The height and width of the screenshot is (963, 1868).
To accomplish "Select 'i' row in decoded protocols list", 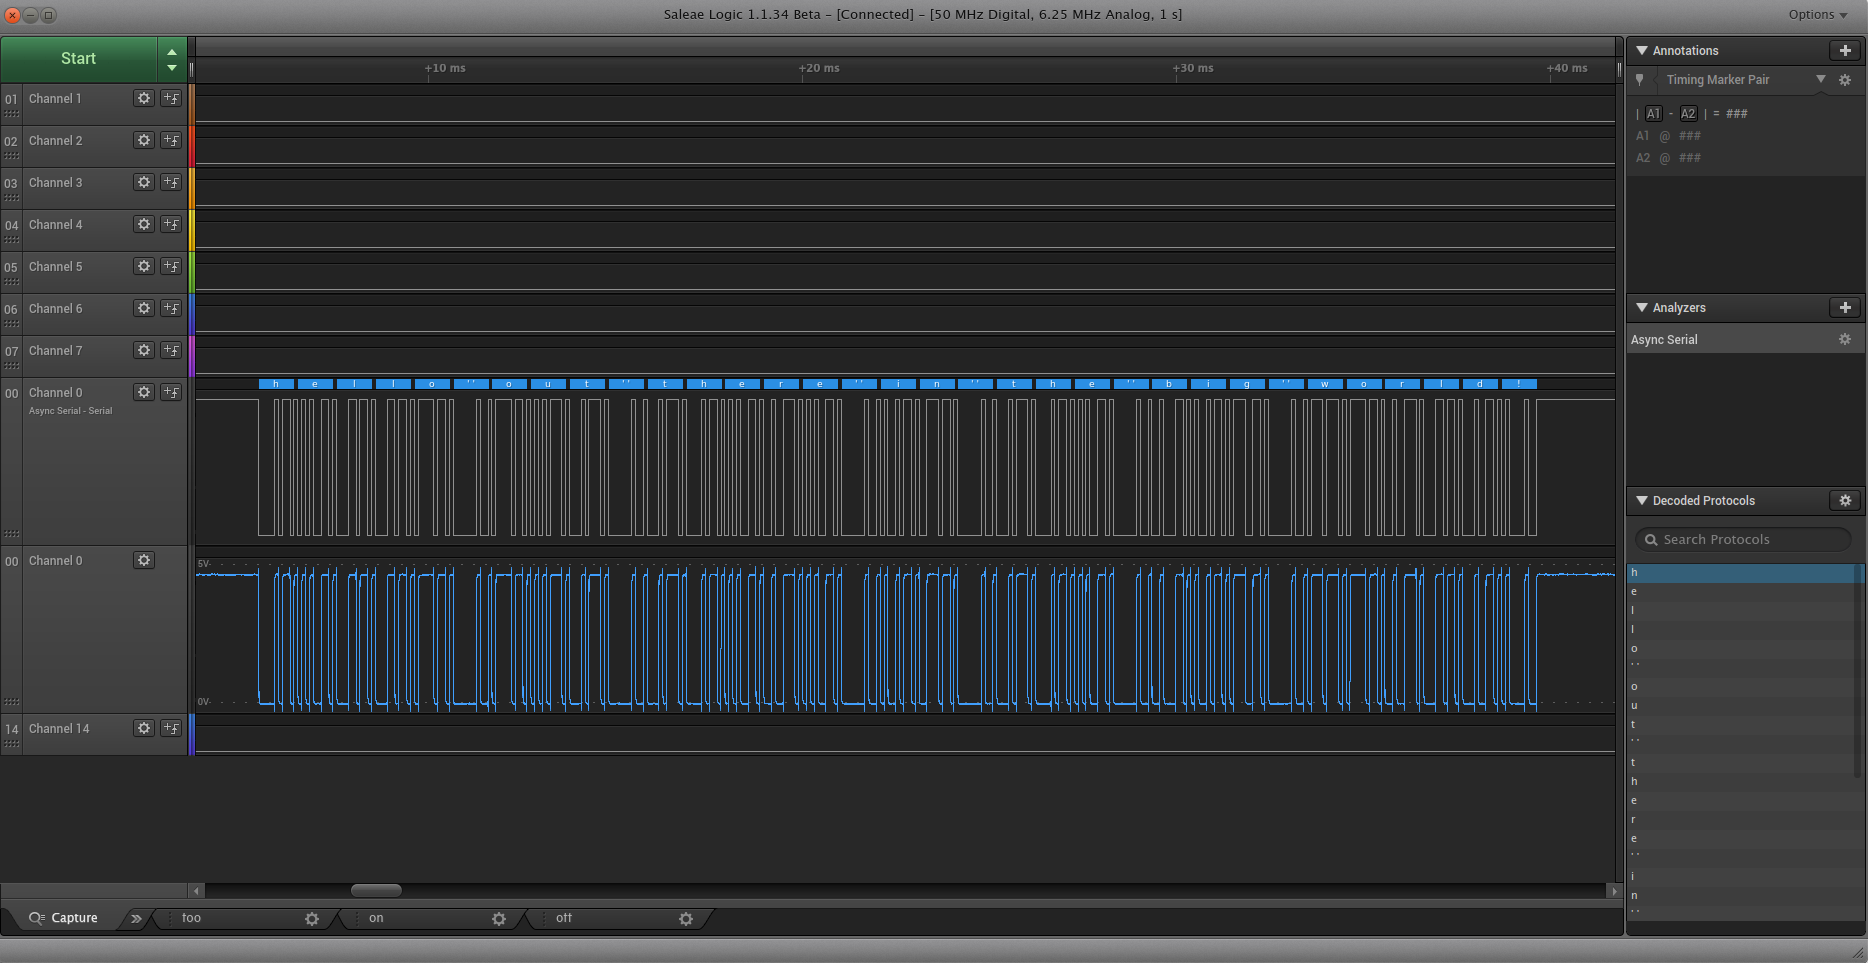I will 1742,877.
